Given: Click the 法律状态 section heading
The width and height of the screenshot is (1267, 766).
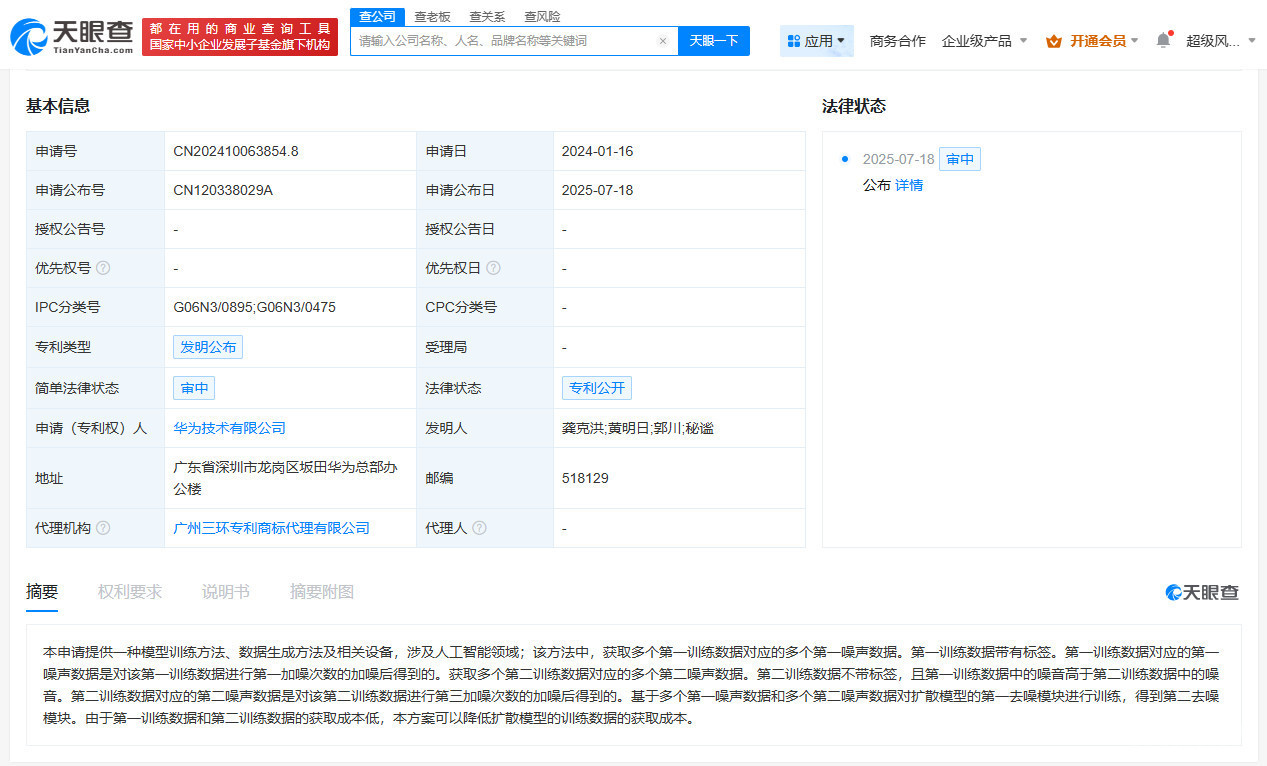Looking at the screenshot, I should tap(854, 106).
